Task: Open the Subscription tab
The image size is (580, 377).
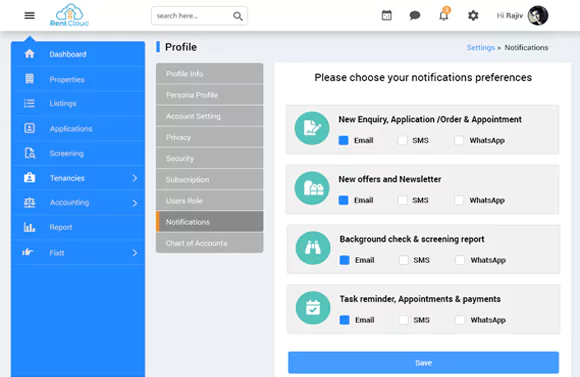Action: point(210,179)
